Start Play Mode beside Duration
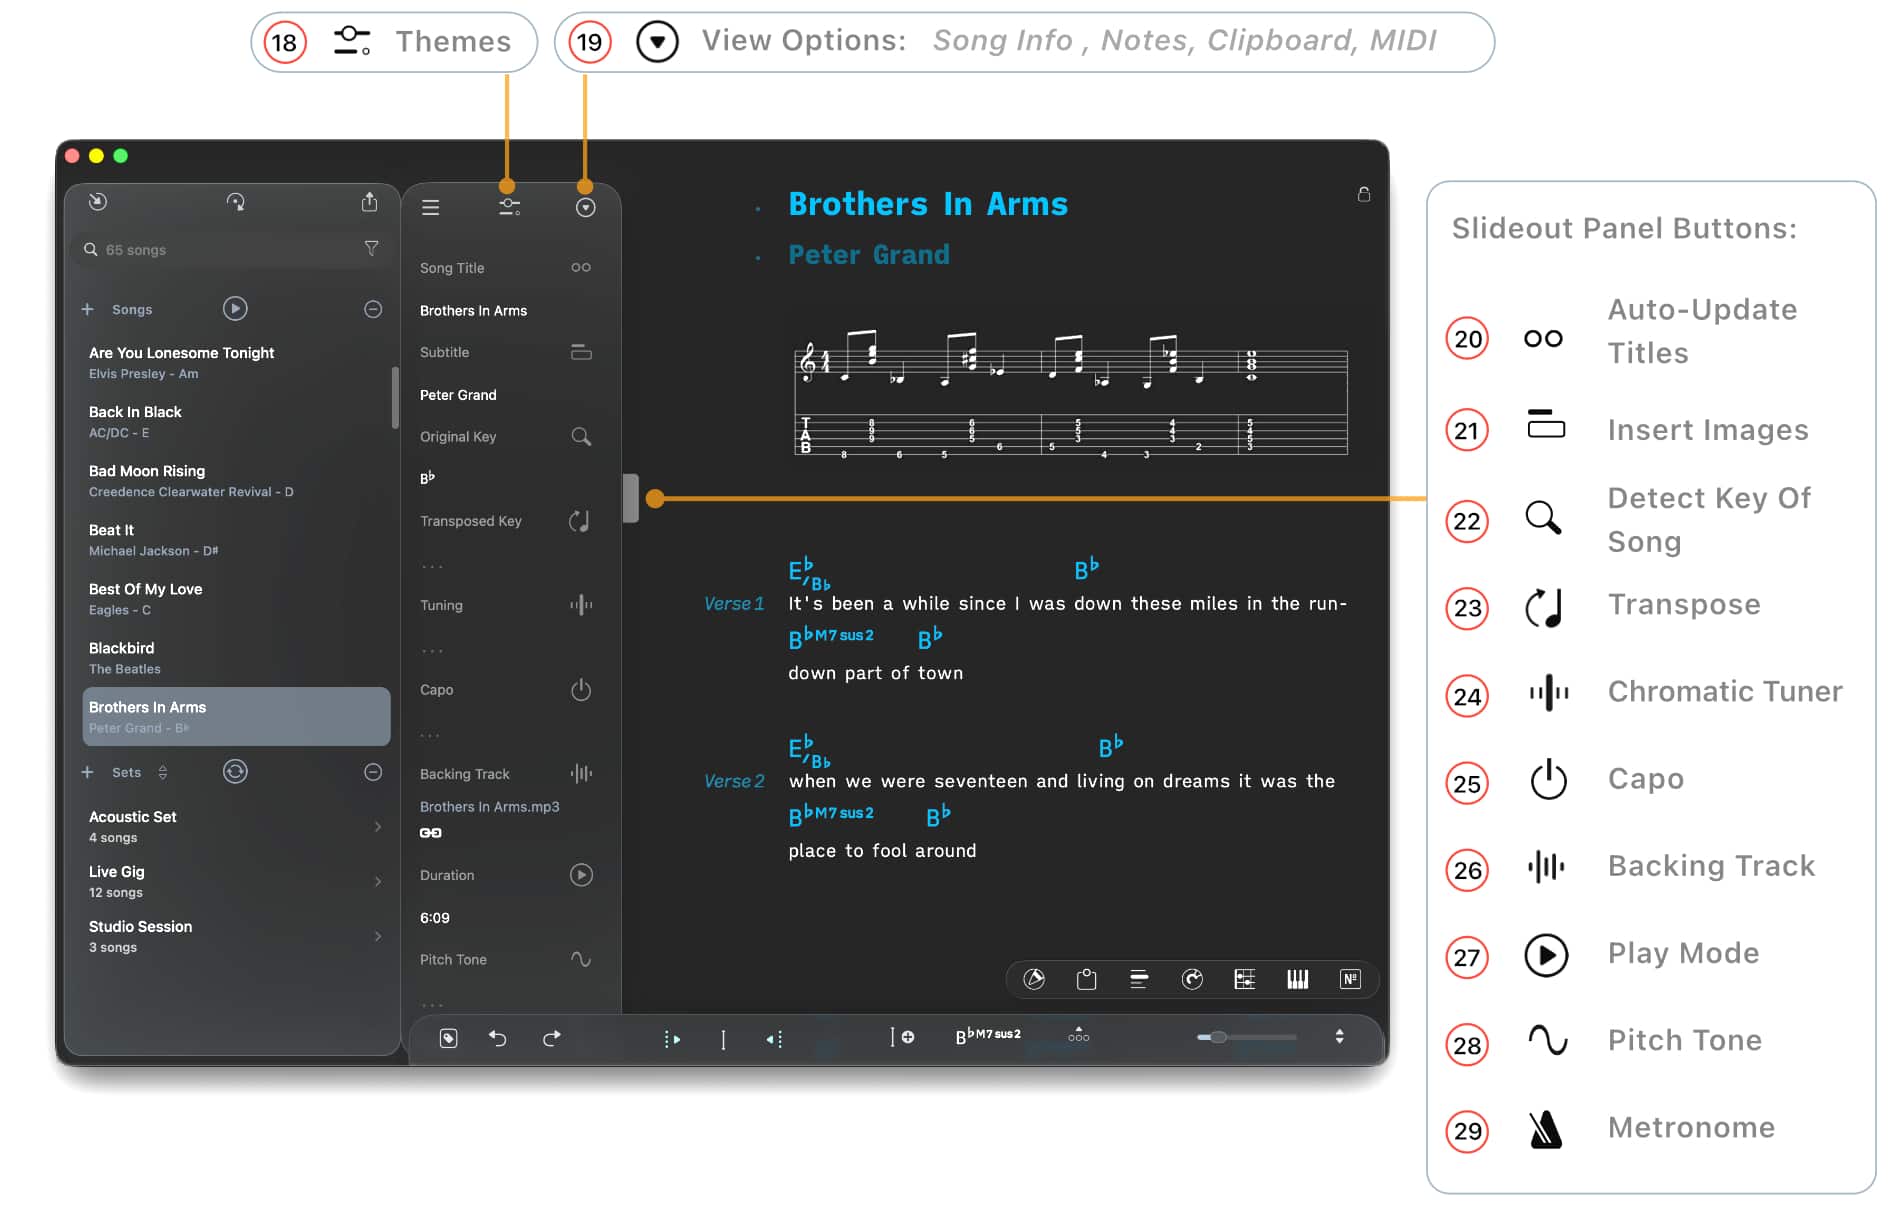This screenshot has height=1223, width=1888. click(x=581, y=875)
